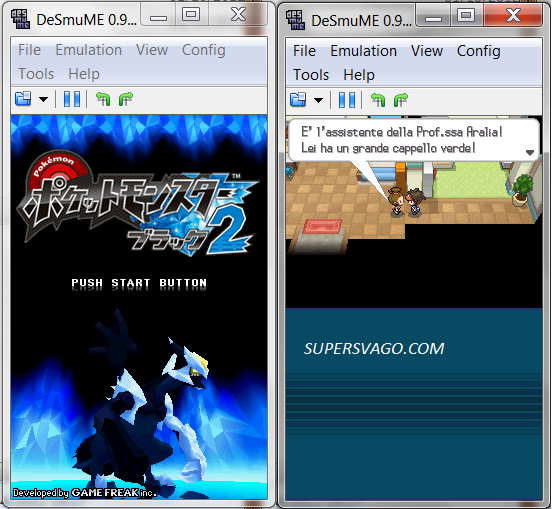Image resolution: width=552 pixels, height=509 pixels.
Task: Rotate screen counter-clockwise in the right window
Action: pos(378,100)
